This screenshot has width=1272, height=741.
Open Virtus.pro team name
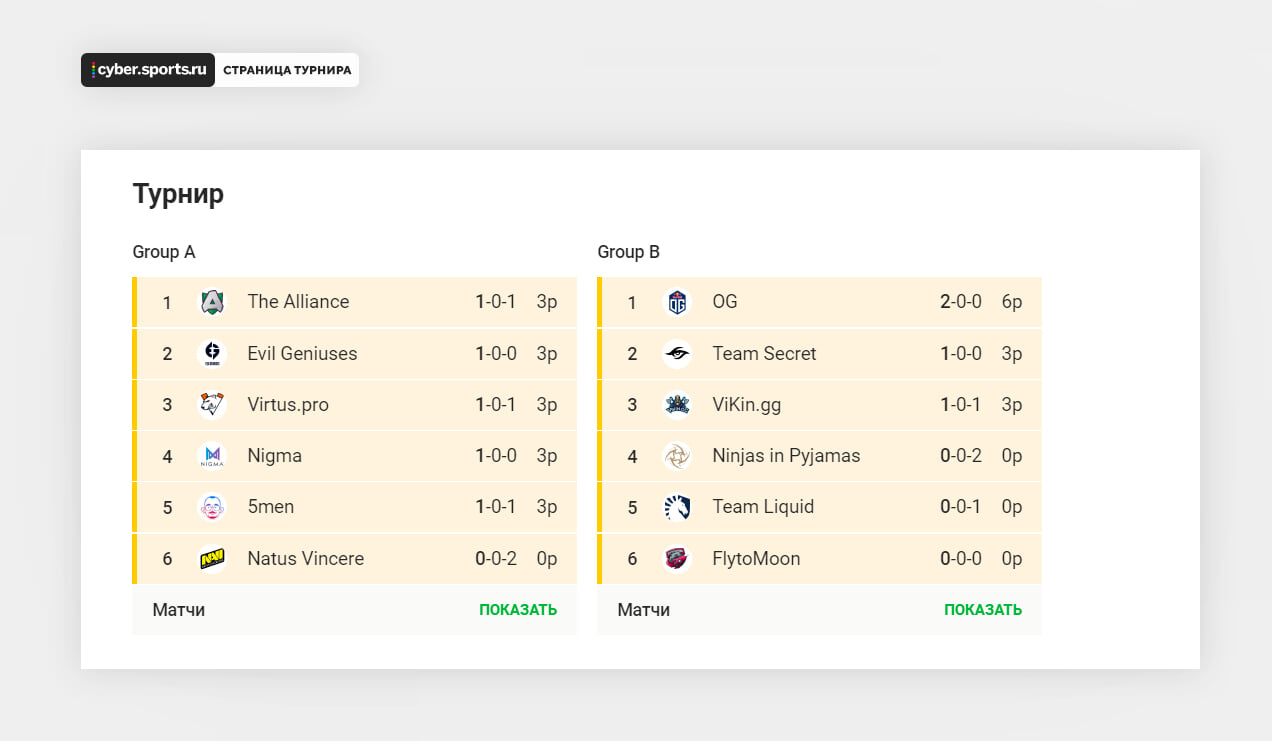[x=288, y=405]
